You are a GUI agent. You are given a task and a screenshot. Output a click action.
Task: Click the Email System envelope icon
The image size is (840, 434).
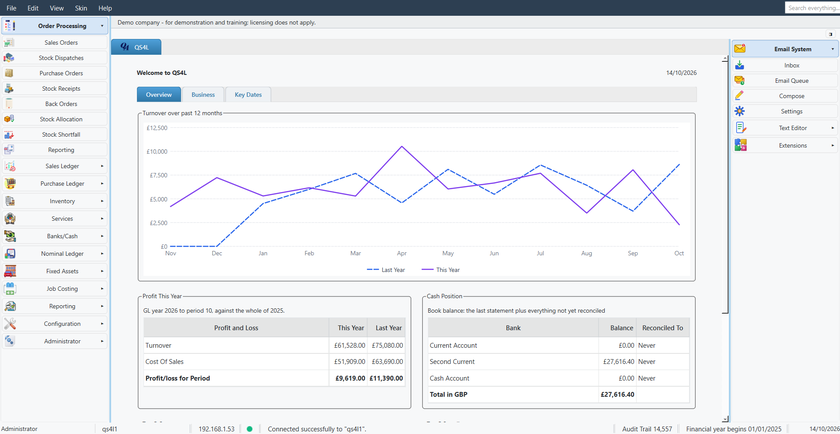pyautogui.click(x=740, y=49)
